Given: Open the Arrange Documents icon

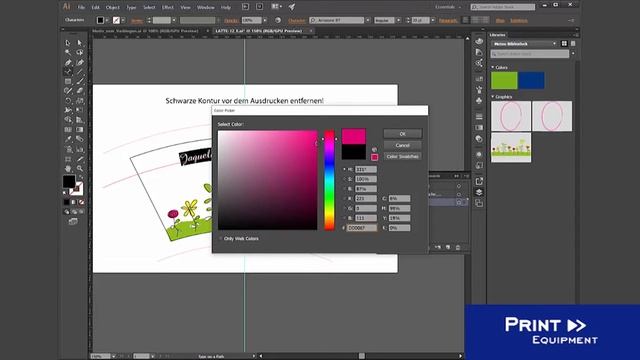Looking at the screenshot, I should [276, 7].
